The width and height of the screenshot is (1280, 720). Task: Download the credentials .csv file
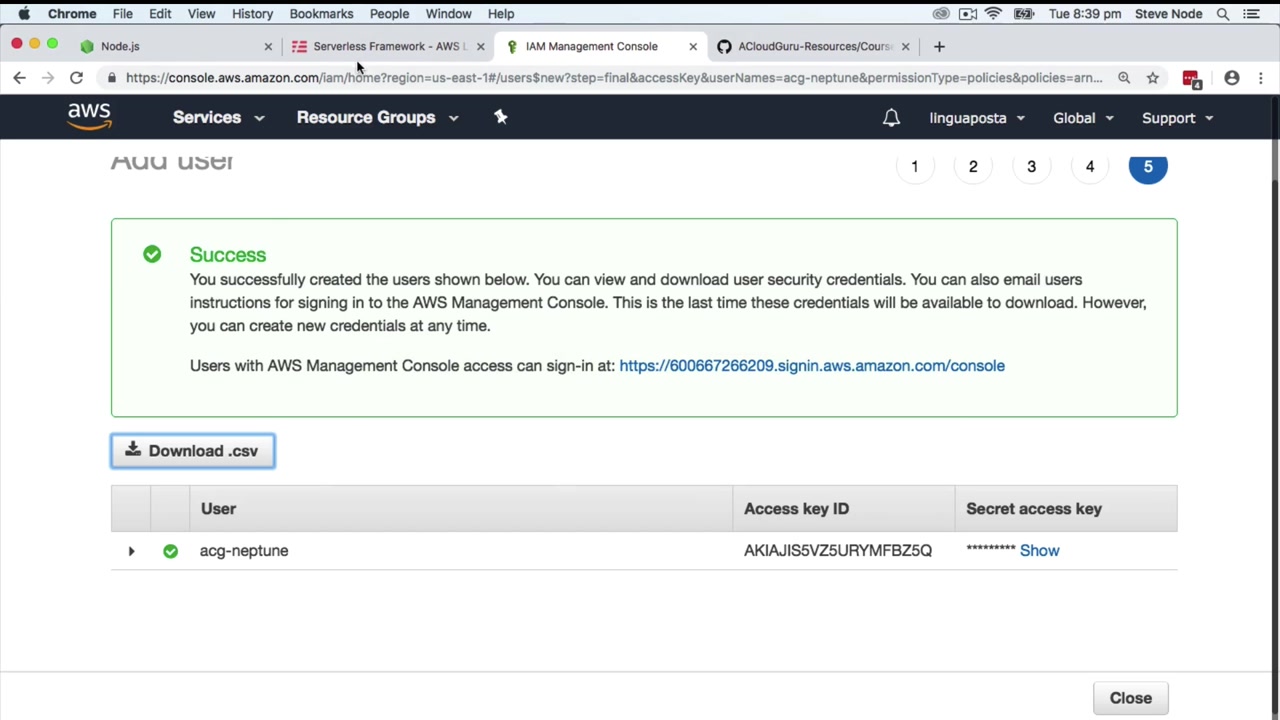[x=193, y=451]
